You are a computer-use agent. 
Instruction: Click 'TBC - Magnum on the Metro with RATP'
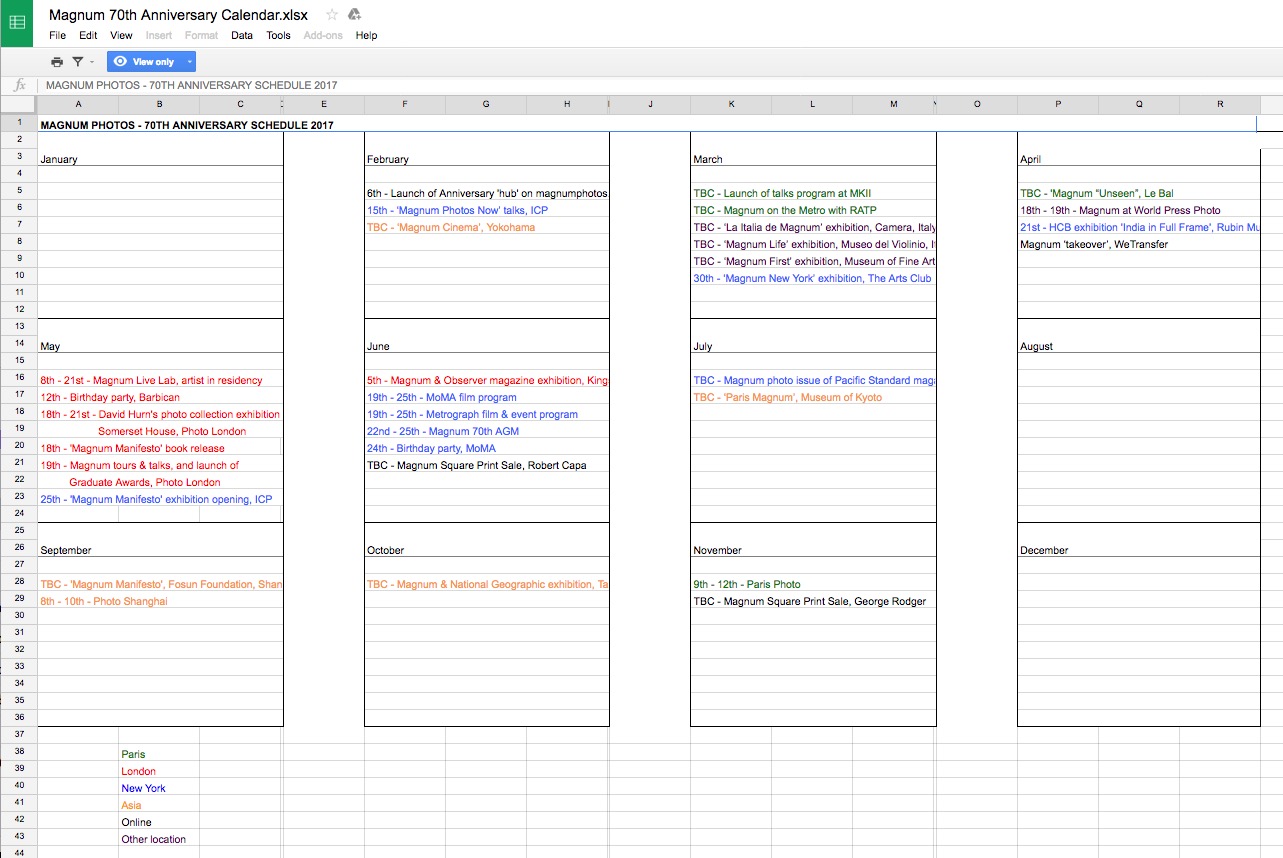[785, 210]
